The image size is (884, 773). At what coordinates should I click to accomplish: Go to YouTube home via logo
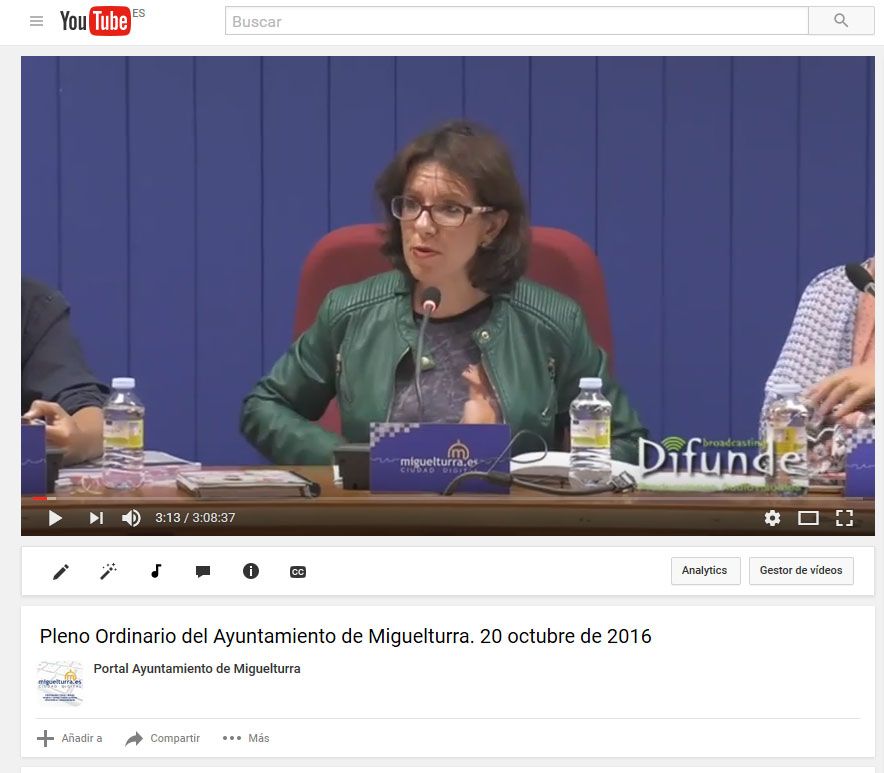pos(95,21)
